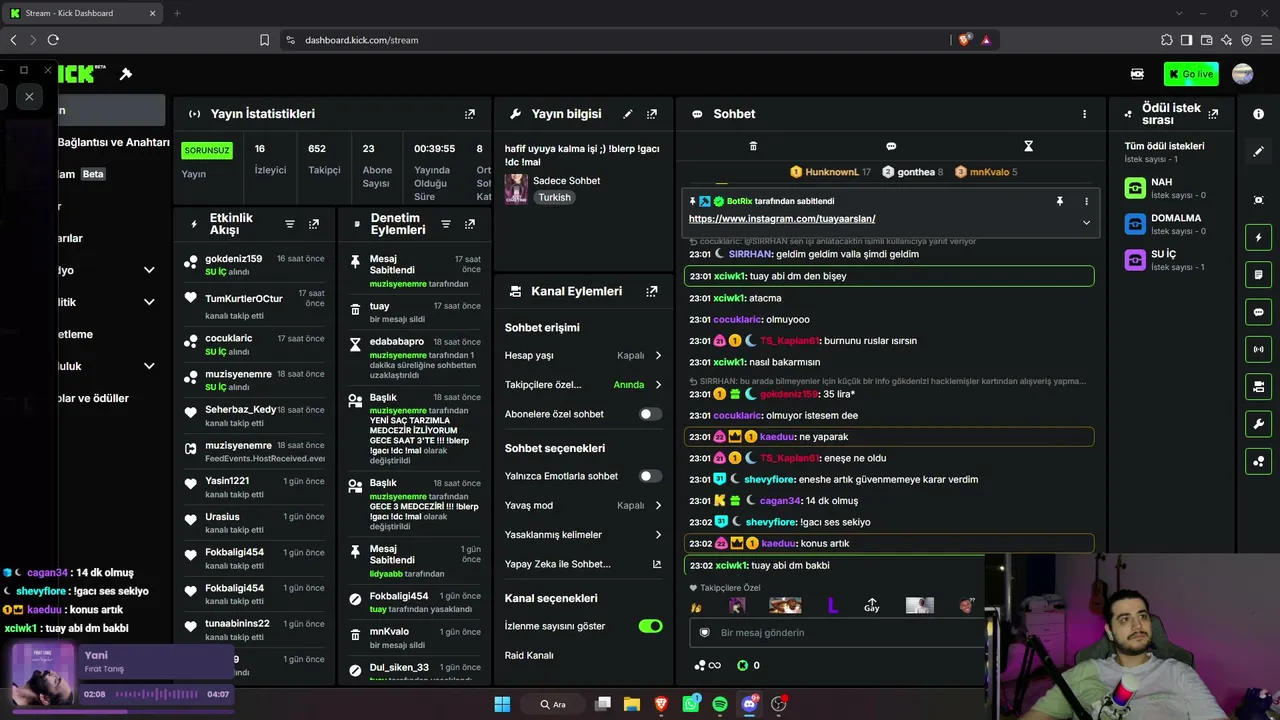This screenshot has height=720, width=1280.
Task: Click the Go live button
Action: [1191, 74]
